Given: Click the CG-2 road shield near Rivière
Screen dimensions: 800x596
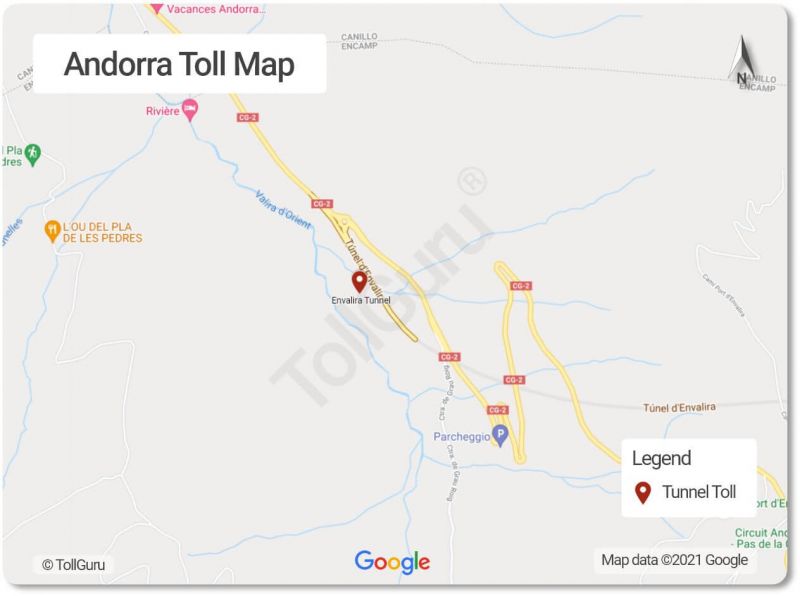Looking at the screenshot, I should (247, 117).
